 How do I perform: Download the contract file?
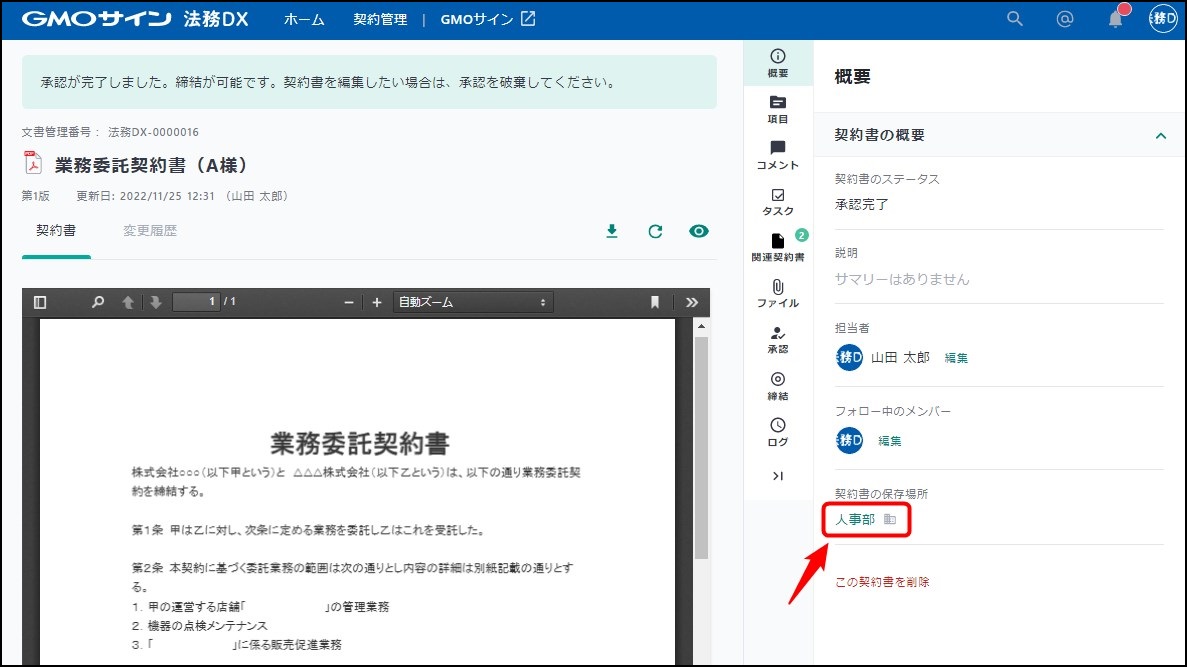(612, 231)
